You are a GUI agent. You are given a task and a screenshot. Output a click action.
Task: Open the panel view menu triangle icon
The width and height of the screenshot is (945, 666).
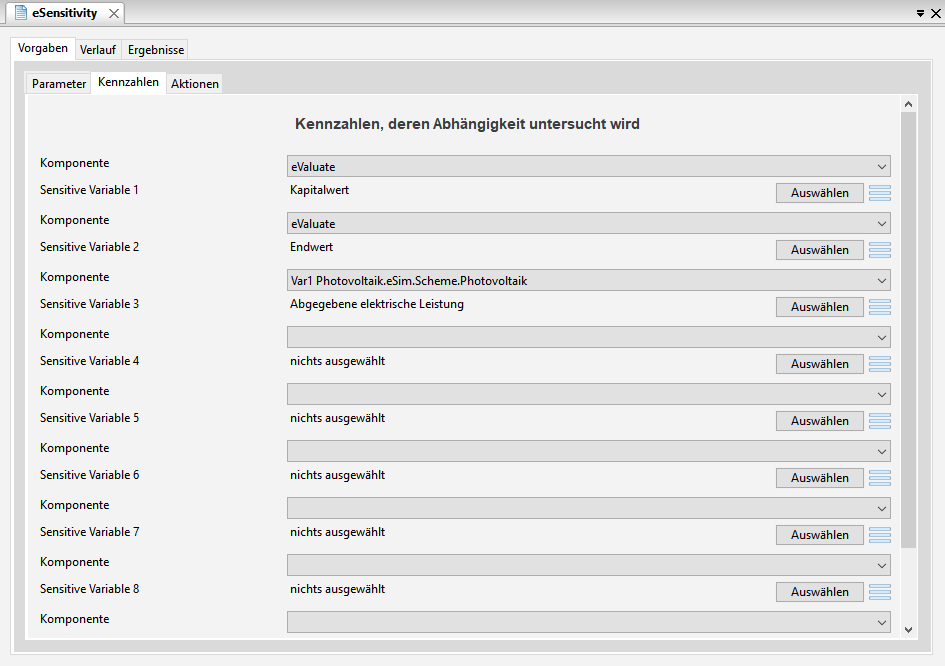point(920,13)
